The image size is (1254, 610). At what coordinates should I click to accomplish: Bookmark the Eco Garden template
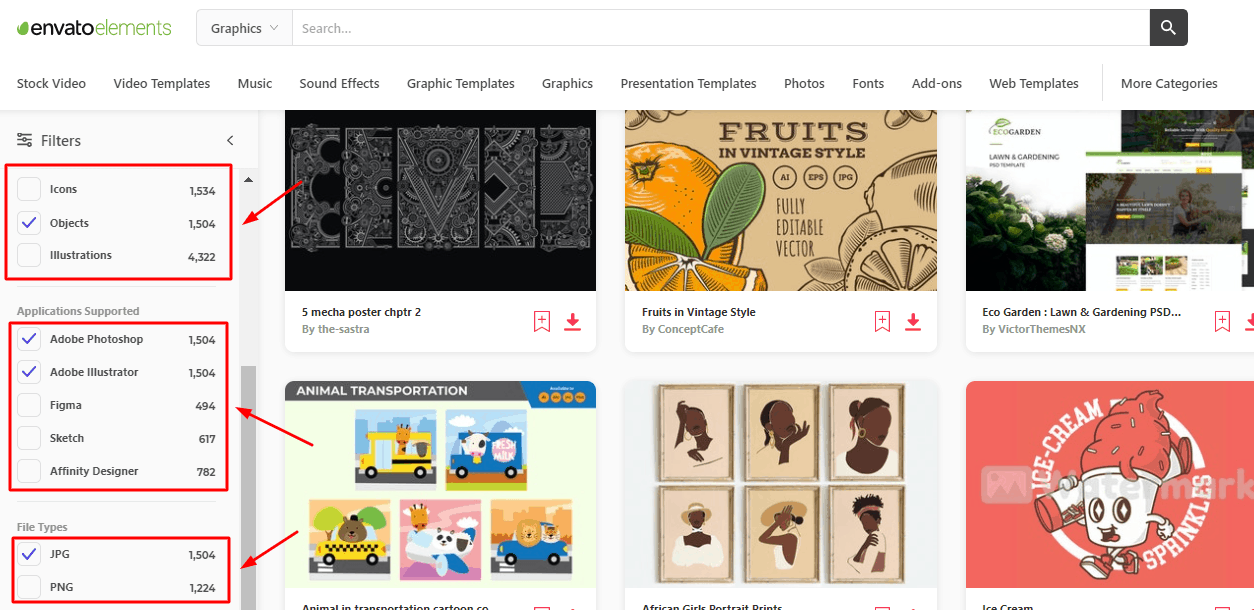1222,321
